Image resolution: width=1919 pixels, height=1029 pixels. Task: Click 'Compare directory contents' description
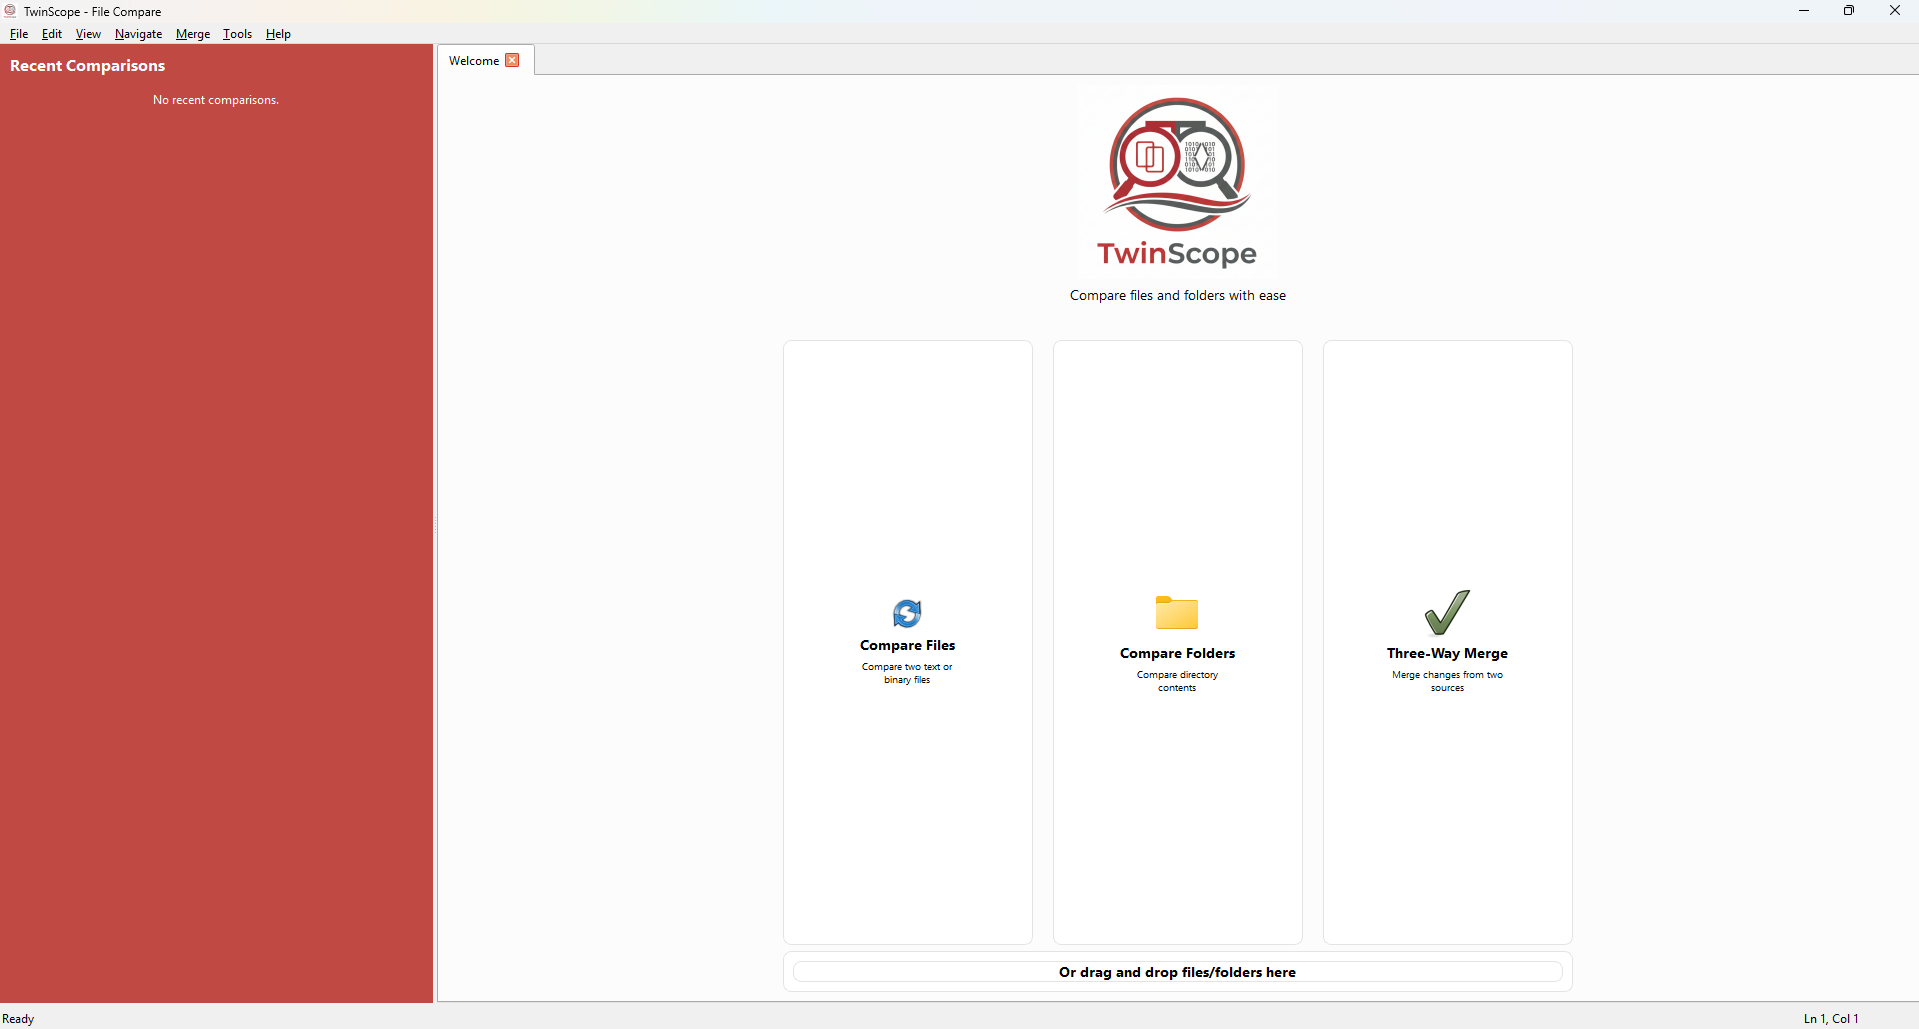coord(1177,681)
